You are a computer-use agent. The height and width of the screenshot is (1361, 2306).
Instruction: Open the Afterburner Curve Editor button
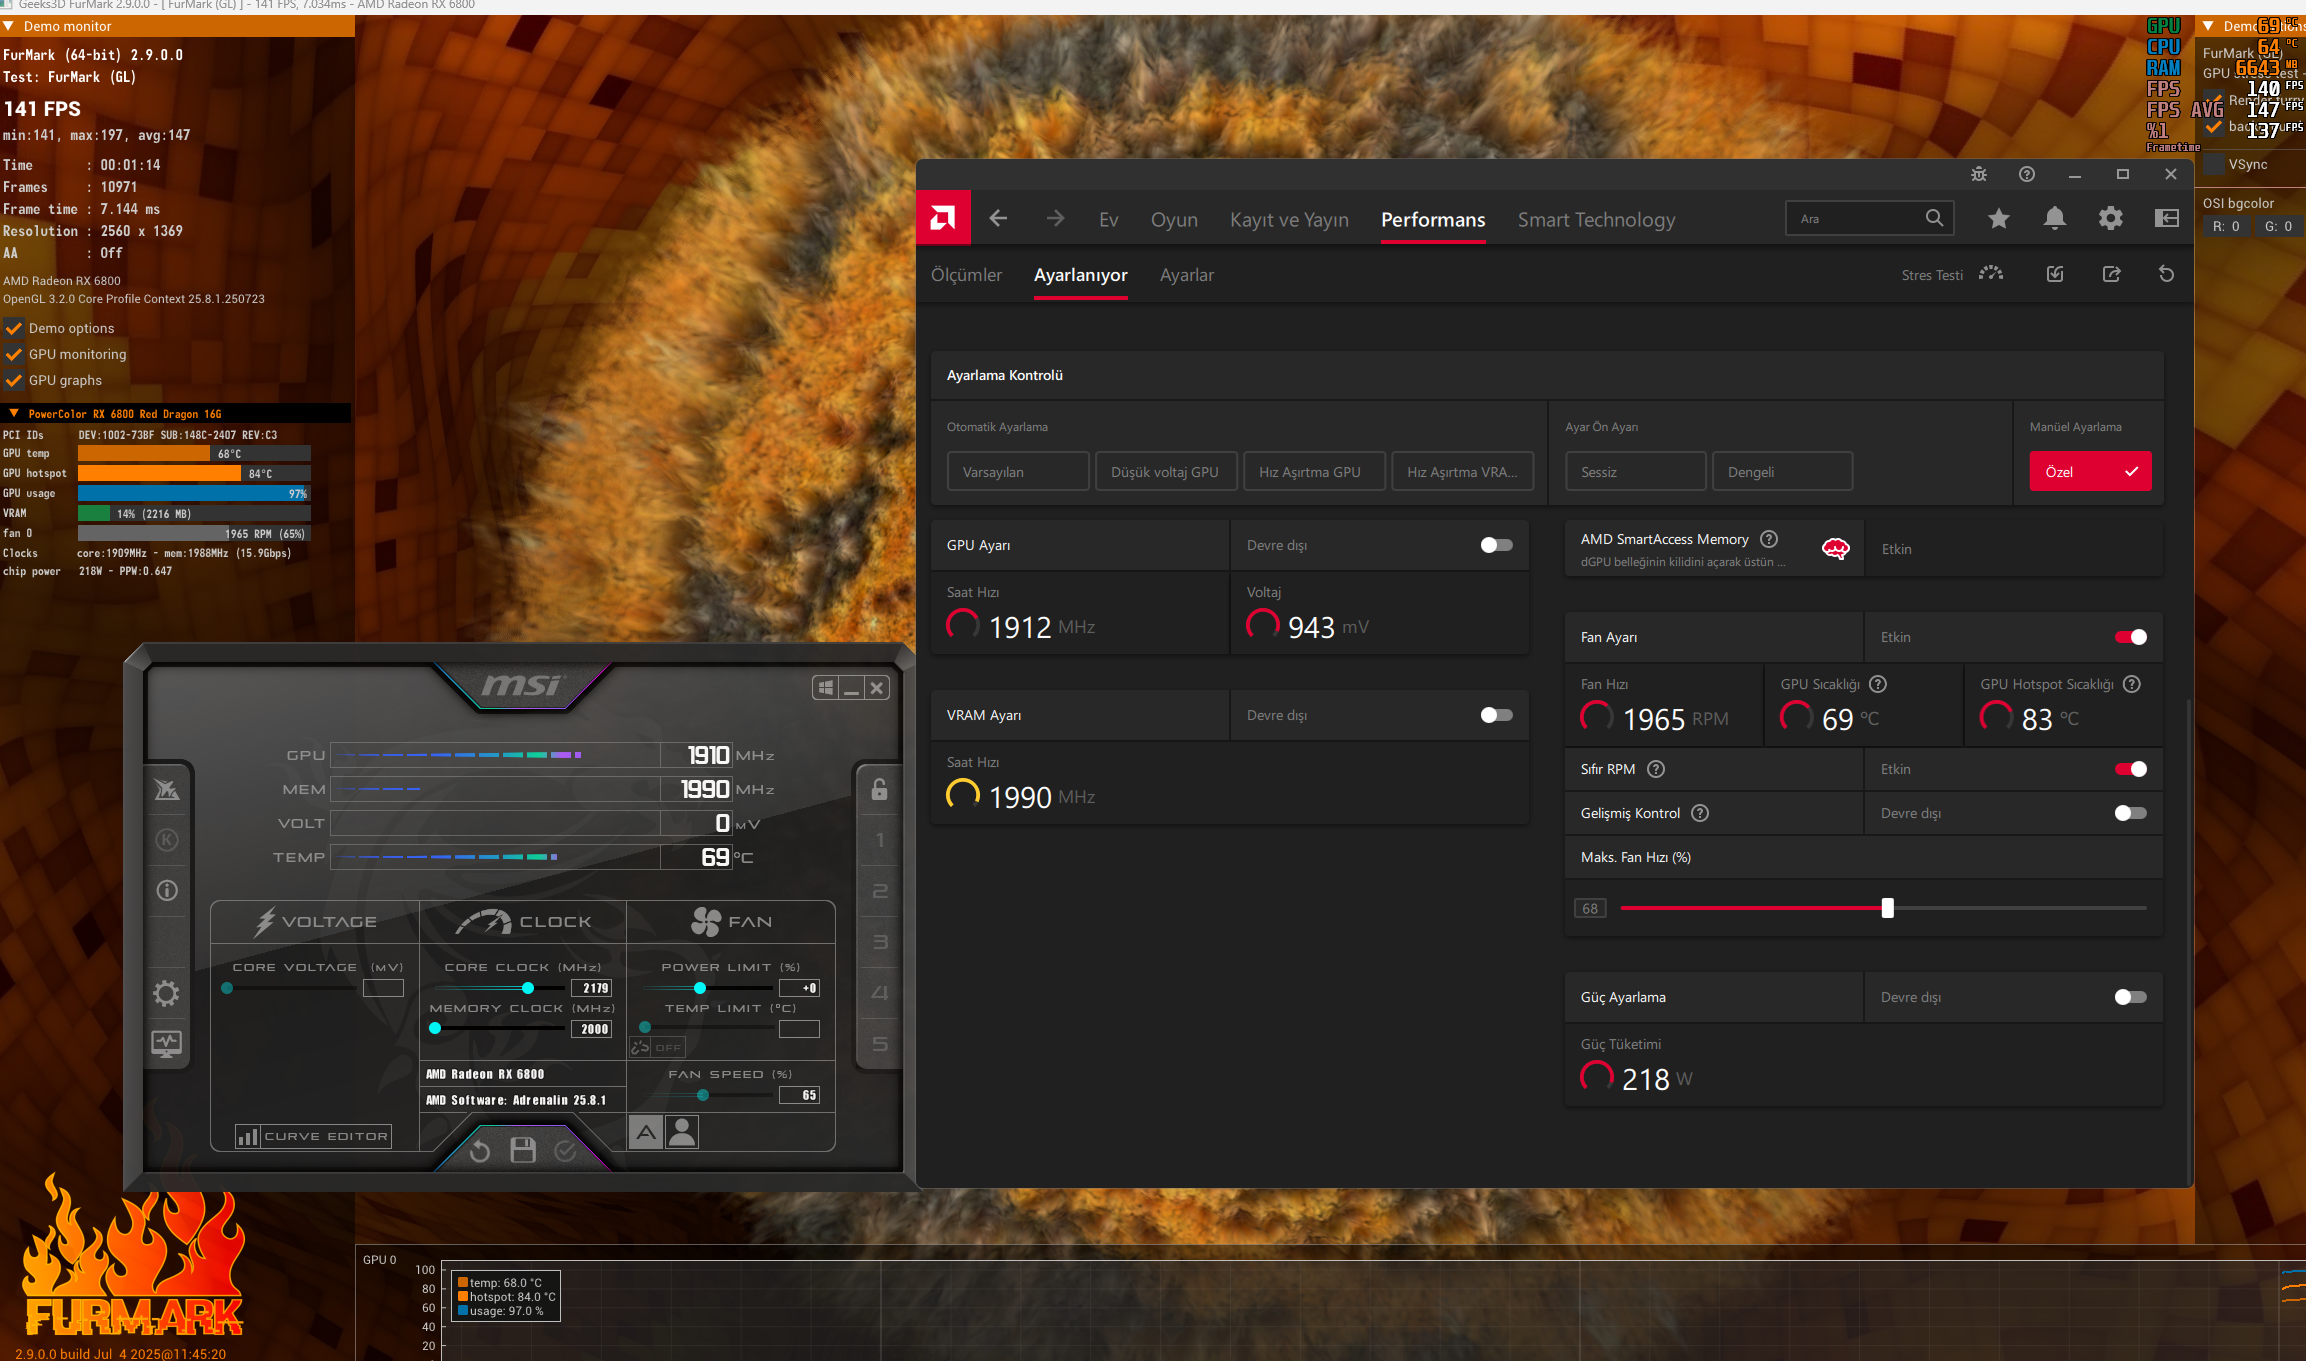[313, 1136]
